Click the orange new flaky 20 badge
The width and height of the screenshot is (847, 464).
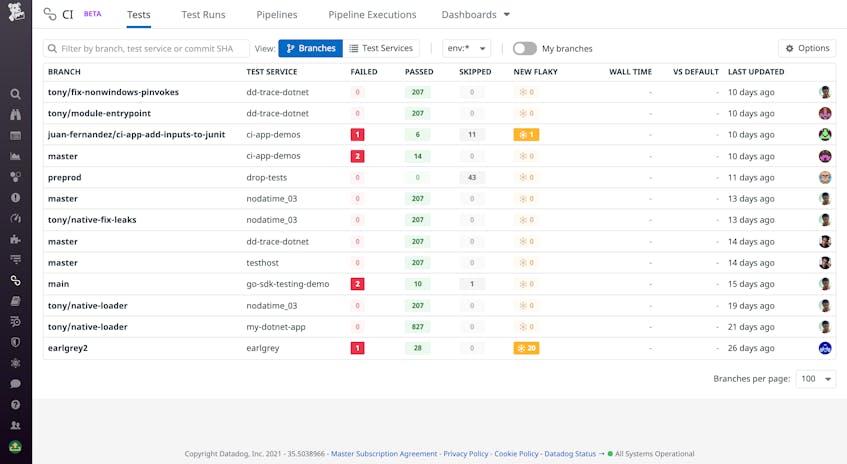coord(526,348)
